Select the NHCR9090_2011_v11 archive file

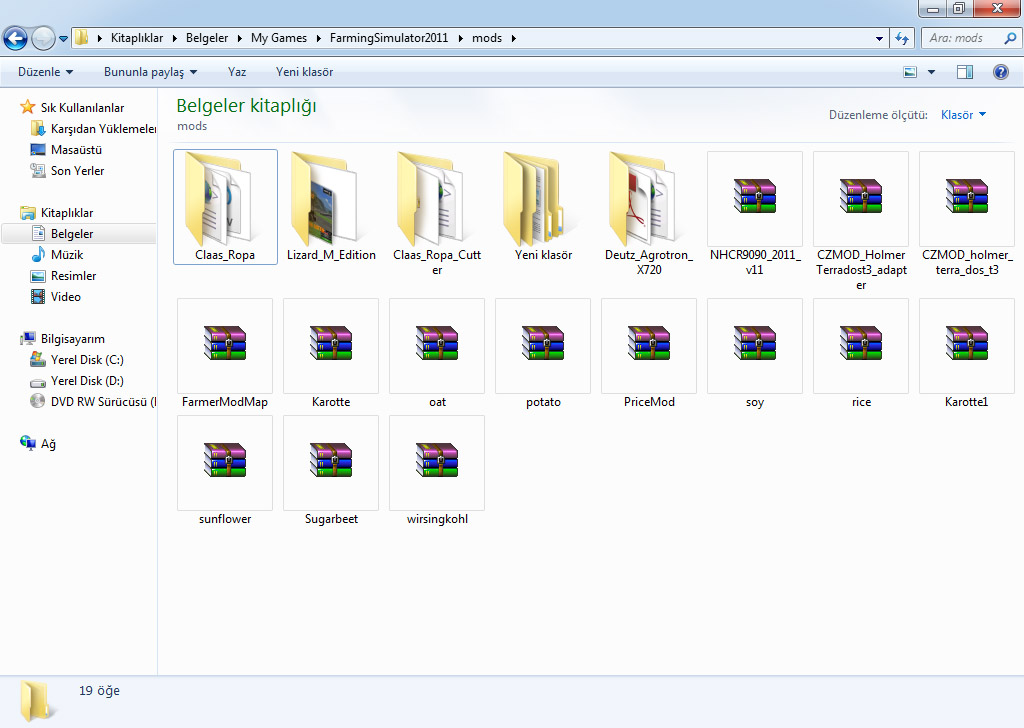tap(755, 197)
